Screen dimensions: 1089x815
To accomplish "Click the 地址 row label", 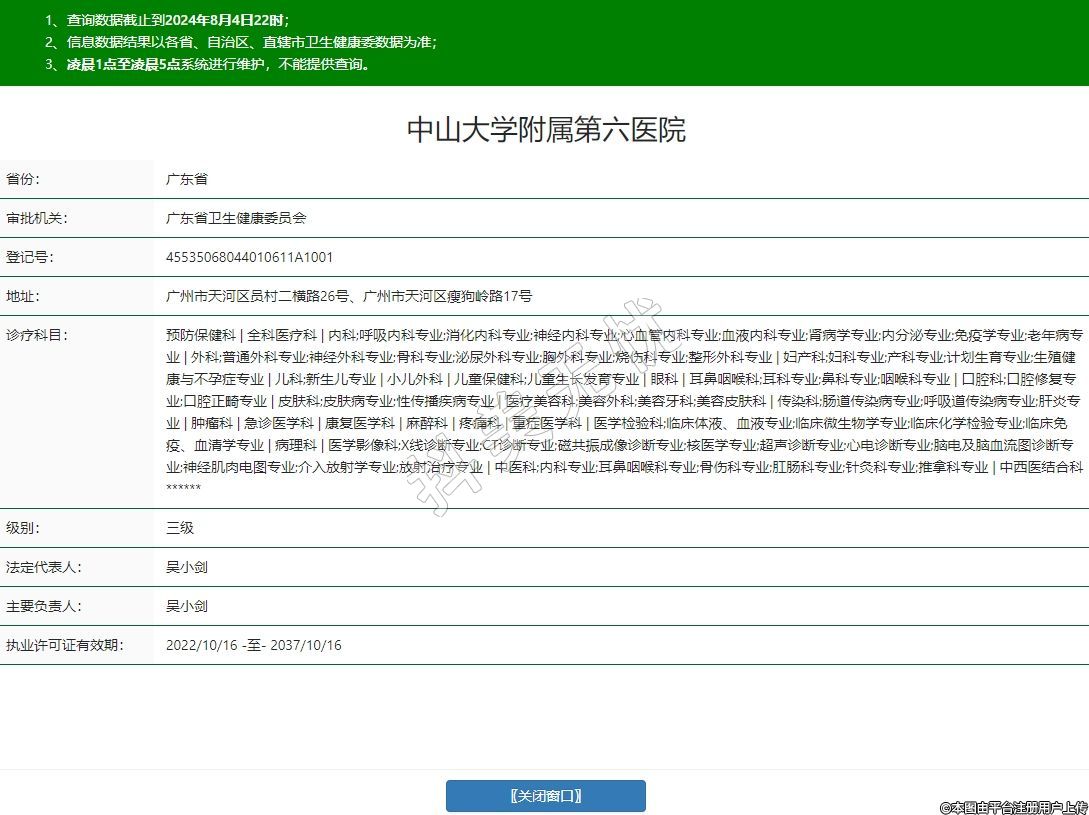I will tap(23, 296).
